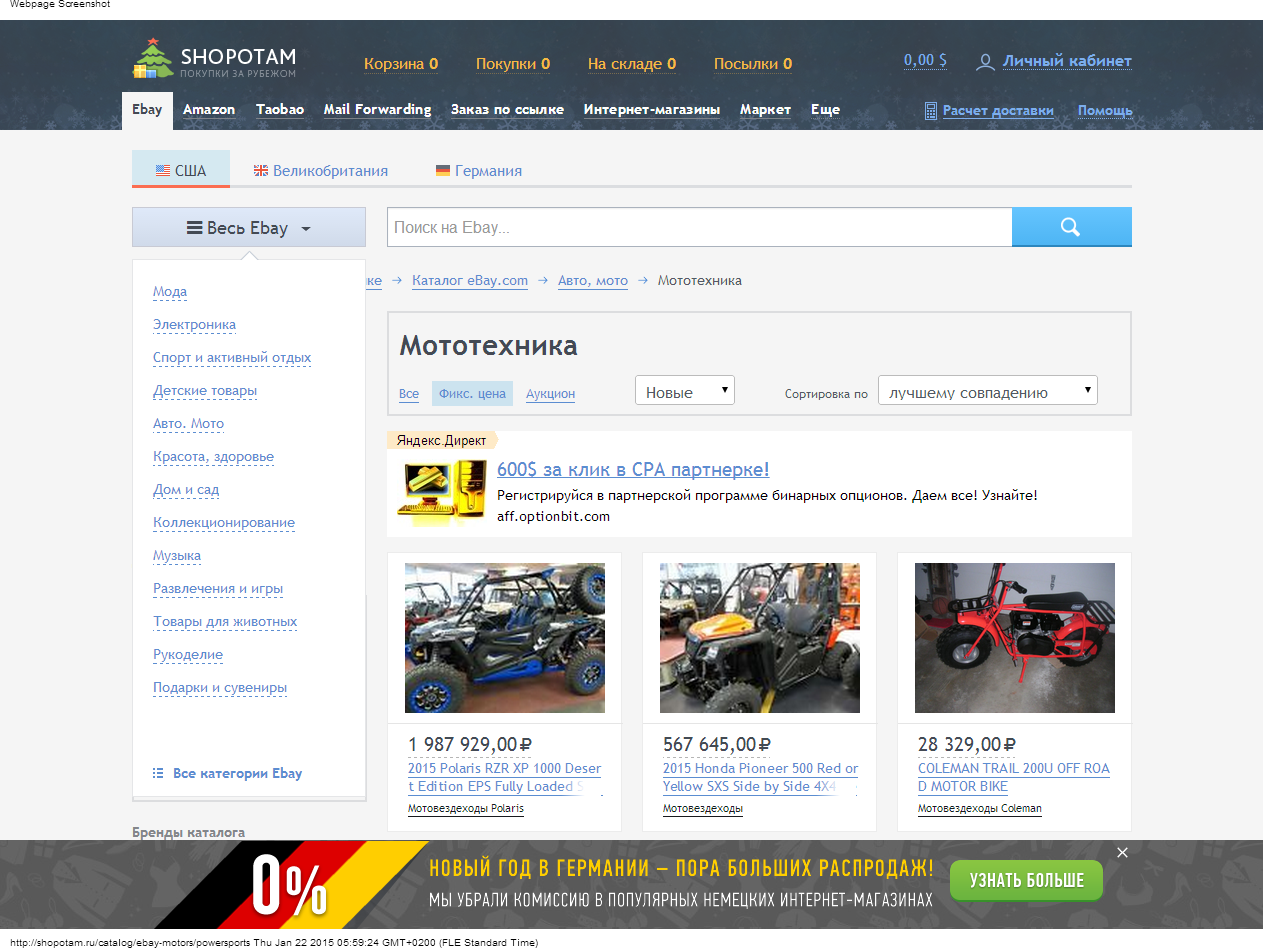Select the США country tab

pyautogui.click(x=181, y=169)
